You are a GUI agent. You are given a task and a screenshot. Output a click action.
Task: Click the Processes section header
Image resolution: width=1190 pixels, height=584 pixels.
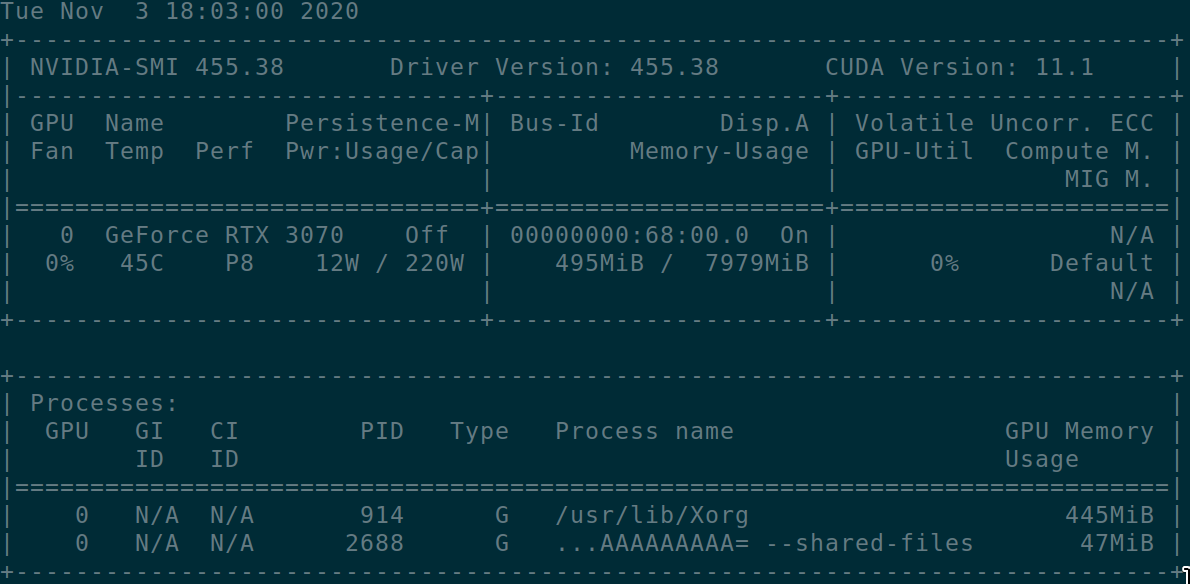[104, 403]
